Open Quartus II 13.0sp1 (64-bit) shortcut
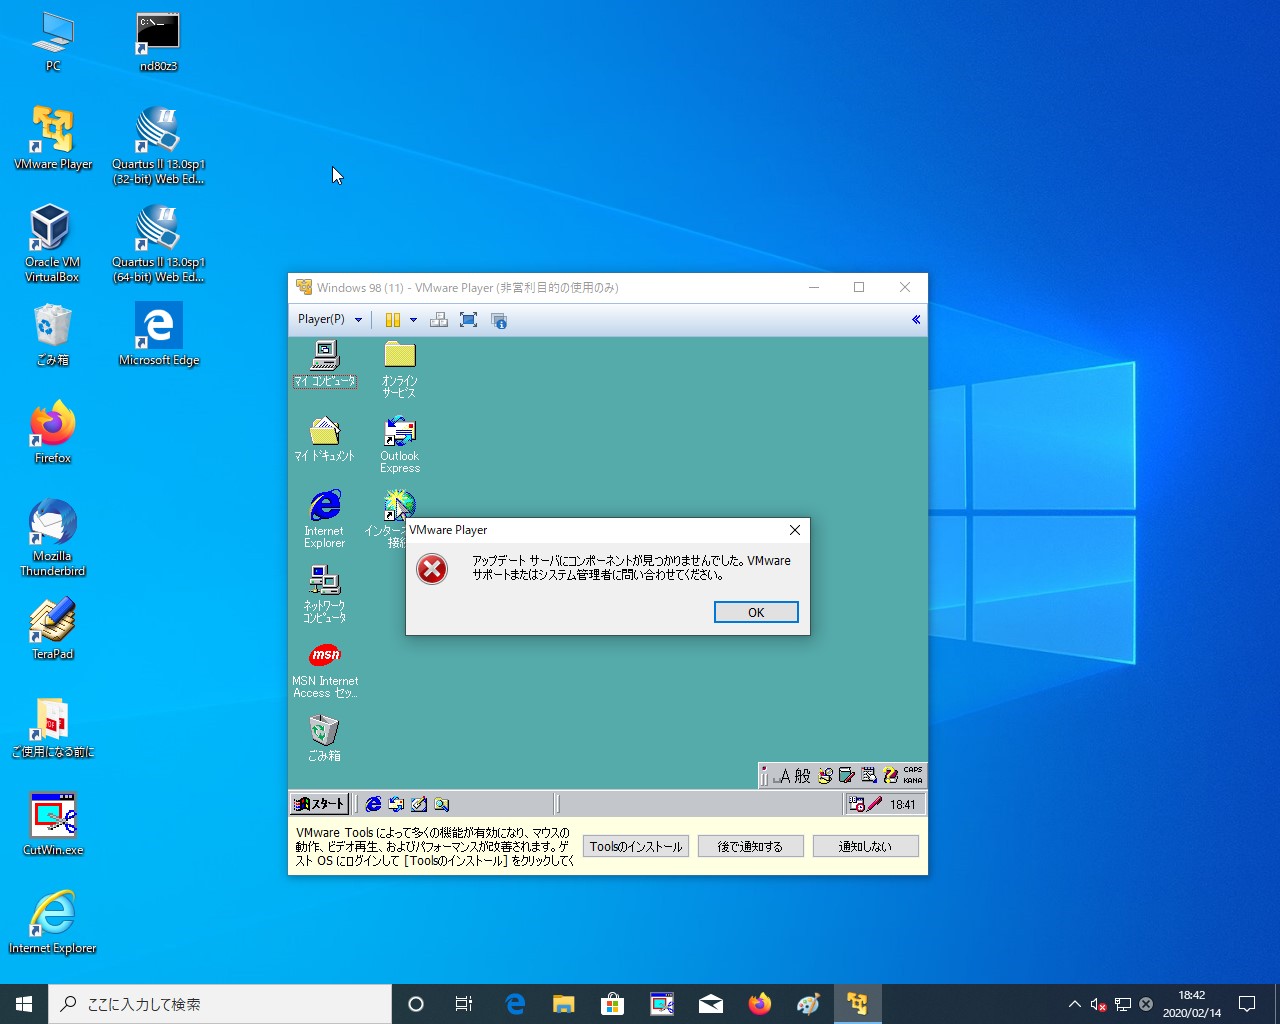The image size is (1280, 1024). pyautogui.click(x=158, y=243)
